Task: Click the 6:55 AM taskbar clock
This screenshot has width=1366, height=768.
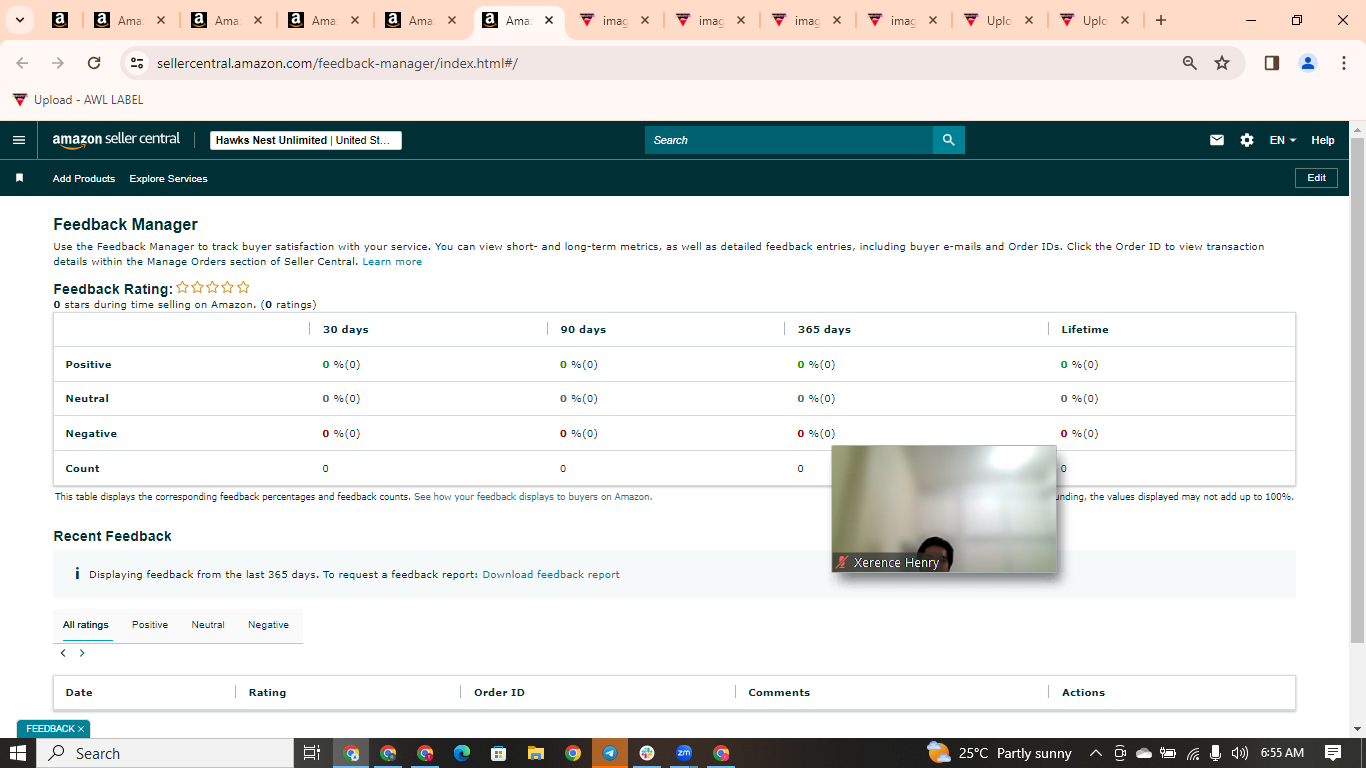Action: 1282,753
